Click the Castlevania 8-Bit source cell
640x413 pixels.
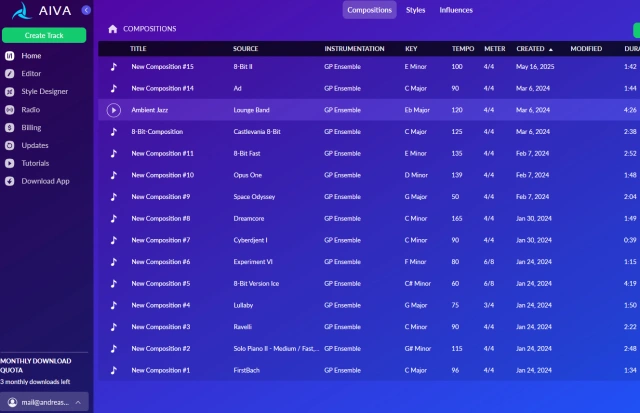[x=257, y=132]
